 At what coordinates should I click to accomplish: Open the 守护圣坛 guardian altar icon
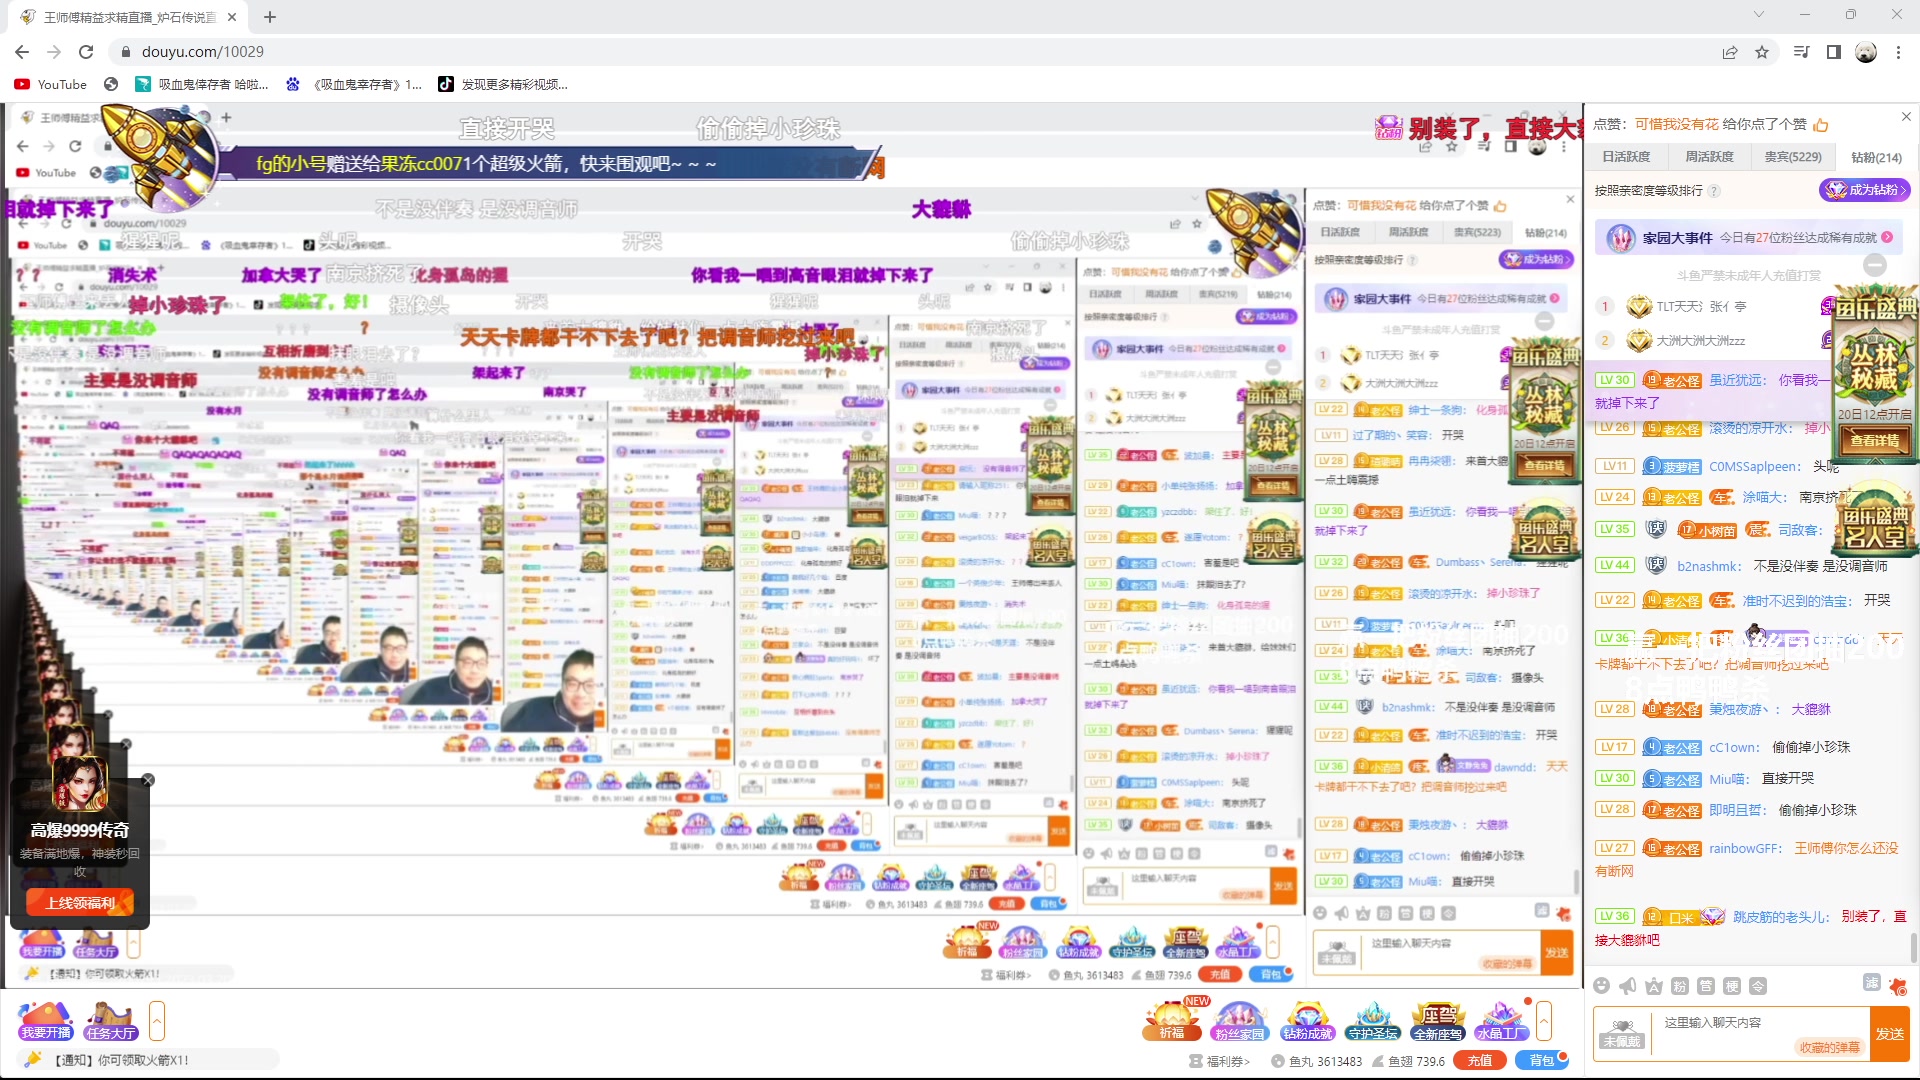point(1374,1020)
